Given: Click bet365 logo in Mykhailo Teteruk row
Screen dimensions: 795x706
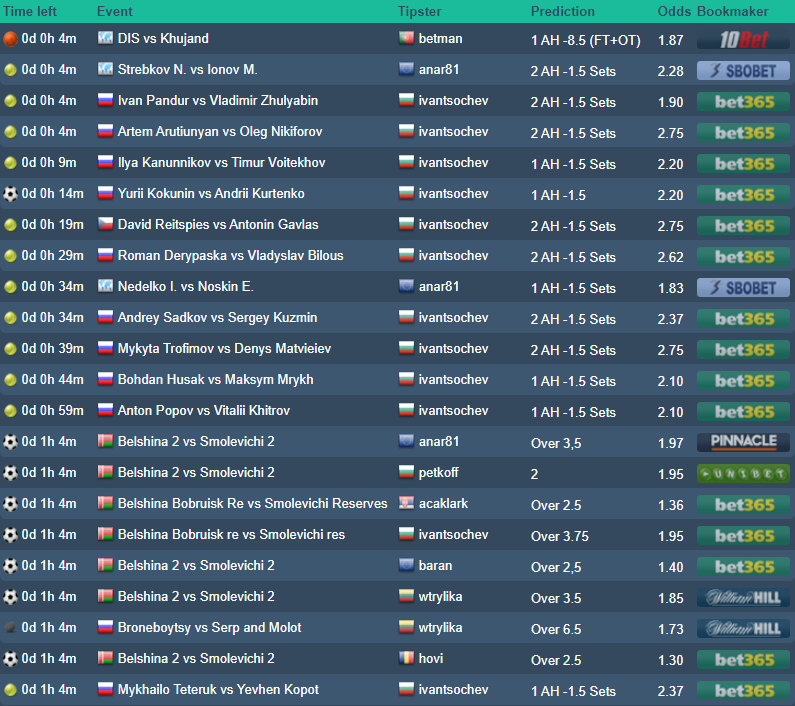Looking at the screenshot, I should point(743,690).
